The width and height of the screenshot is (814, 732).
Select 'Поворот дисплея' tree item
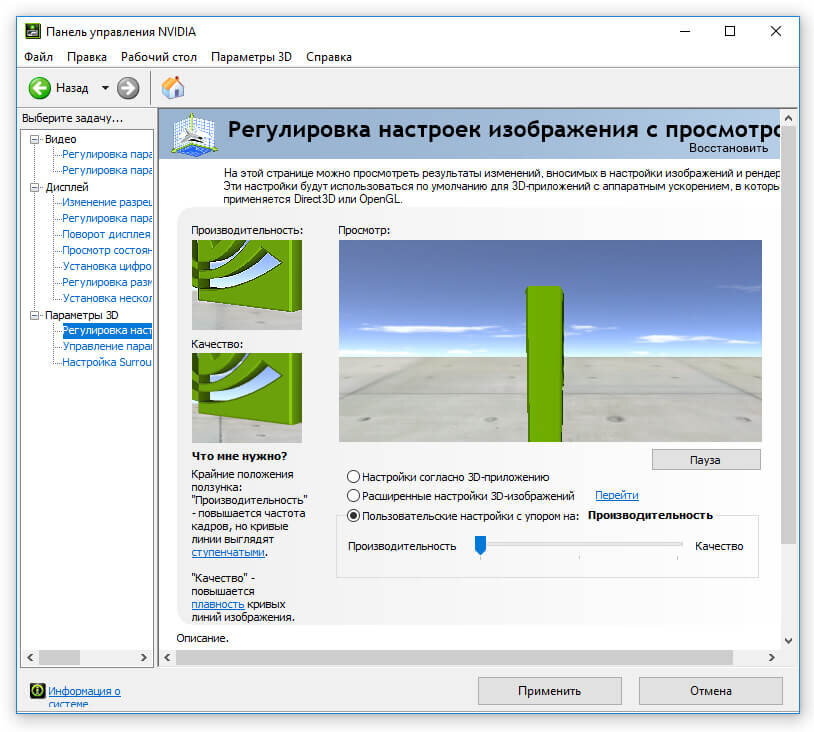pos(106,234)
